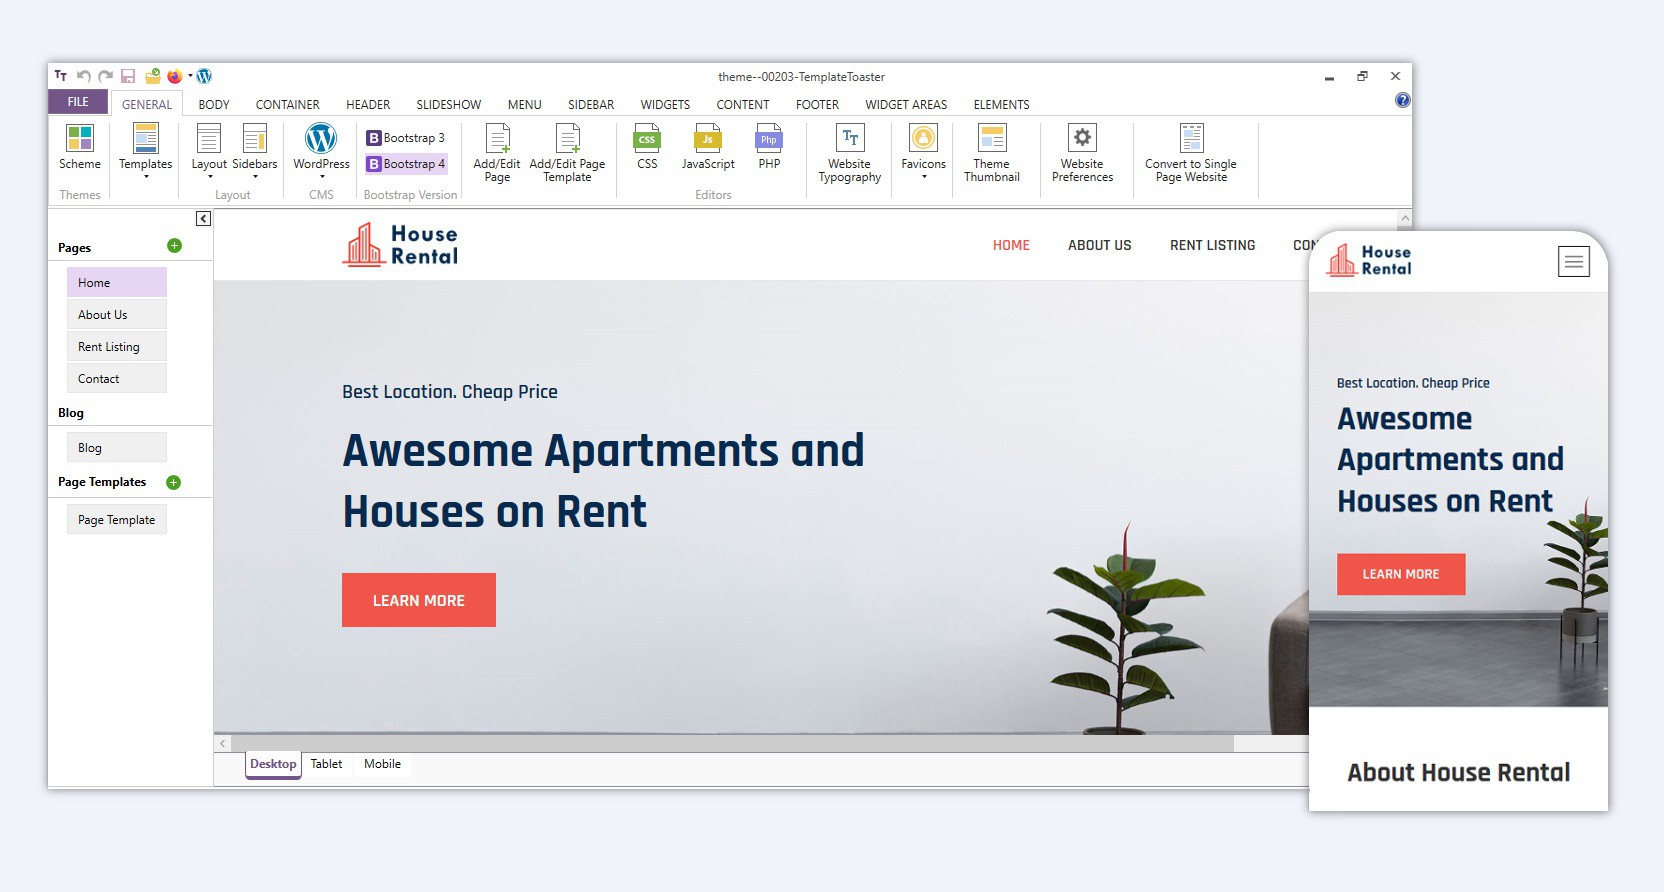Click RENT LISTING nav link in preview
Viewport: 1664px width, 892px height.
click(x=1212, y=245)
